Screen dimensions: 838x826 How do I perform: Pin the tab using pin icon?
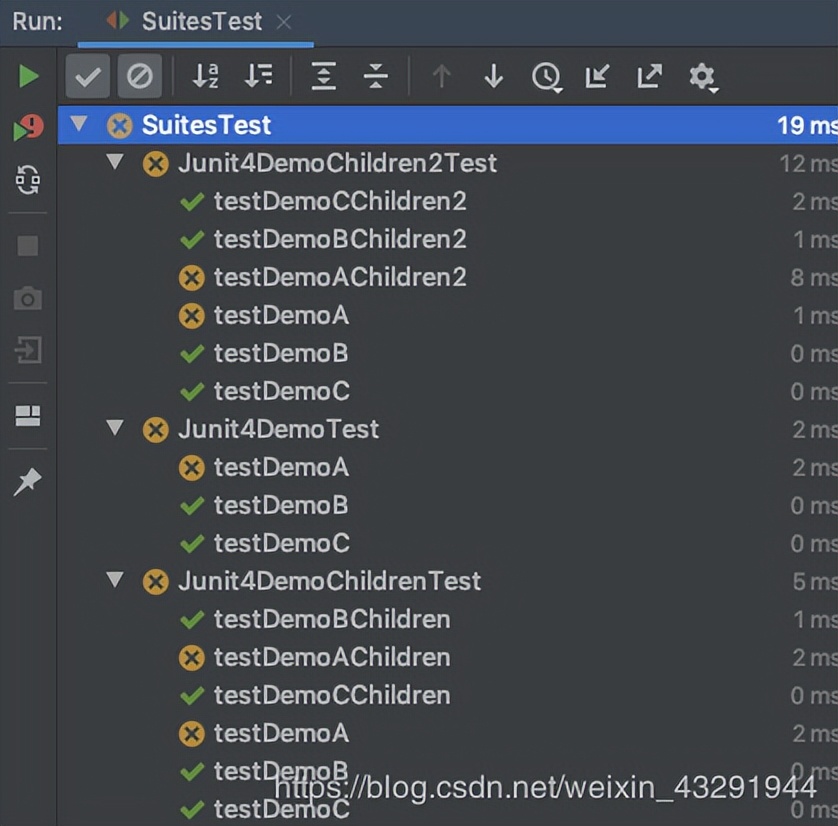click(28, 483)
